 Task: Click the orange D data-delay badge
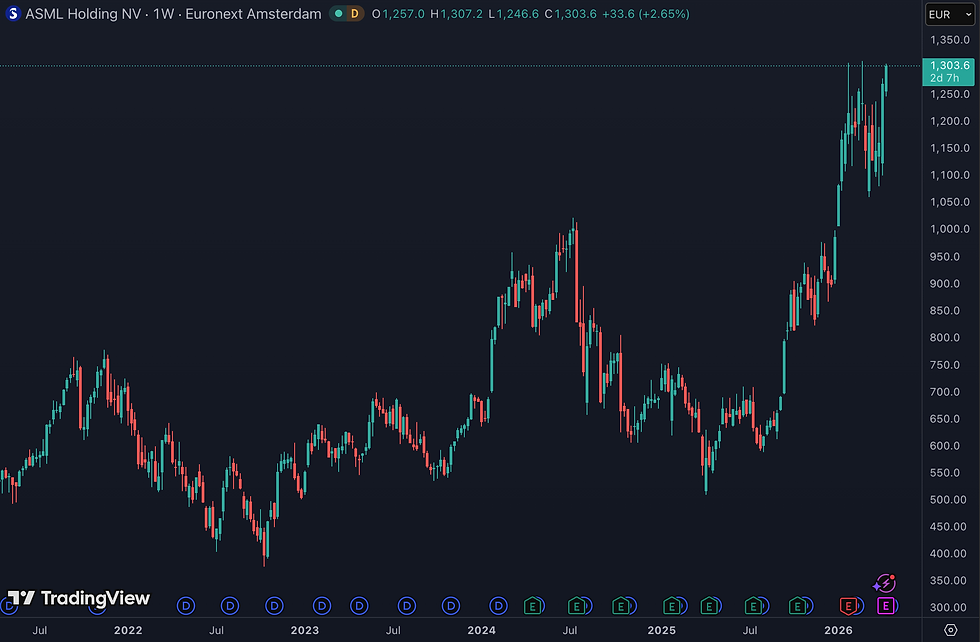(354, 14)
